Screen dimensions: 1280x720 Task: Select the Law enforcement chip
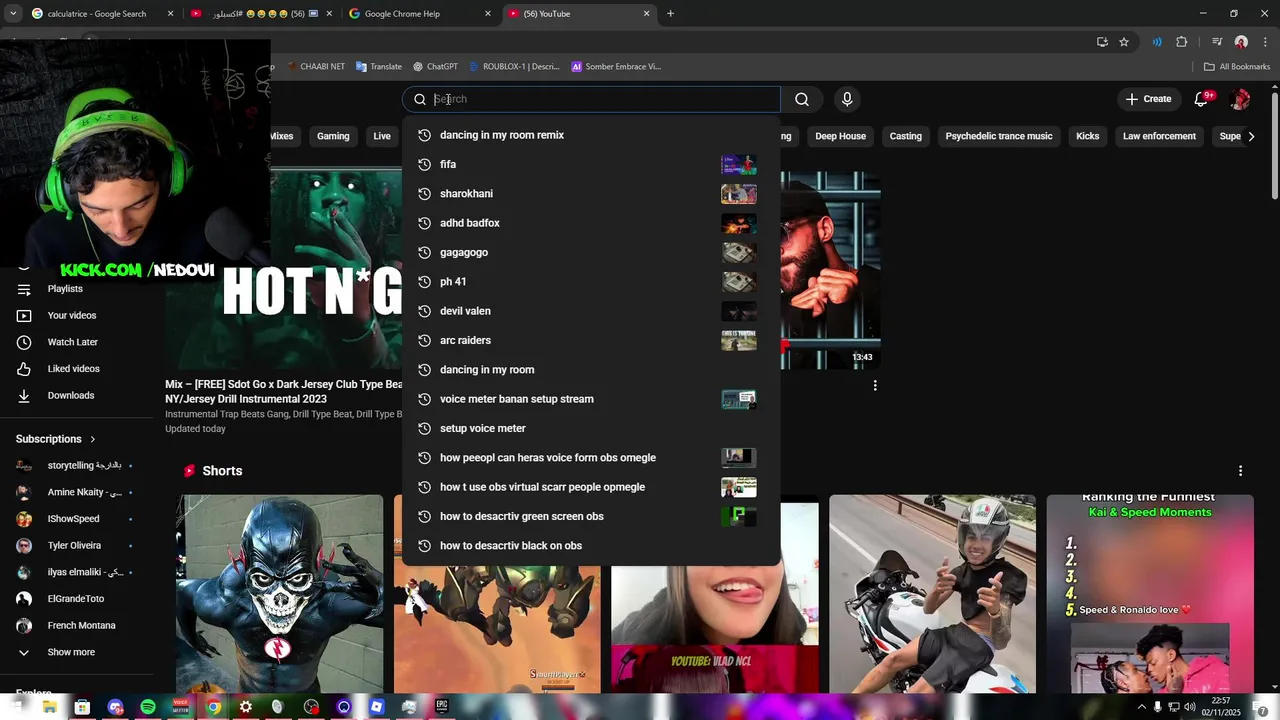click(1159, 136)
